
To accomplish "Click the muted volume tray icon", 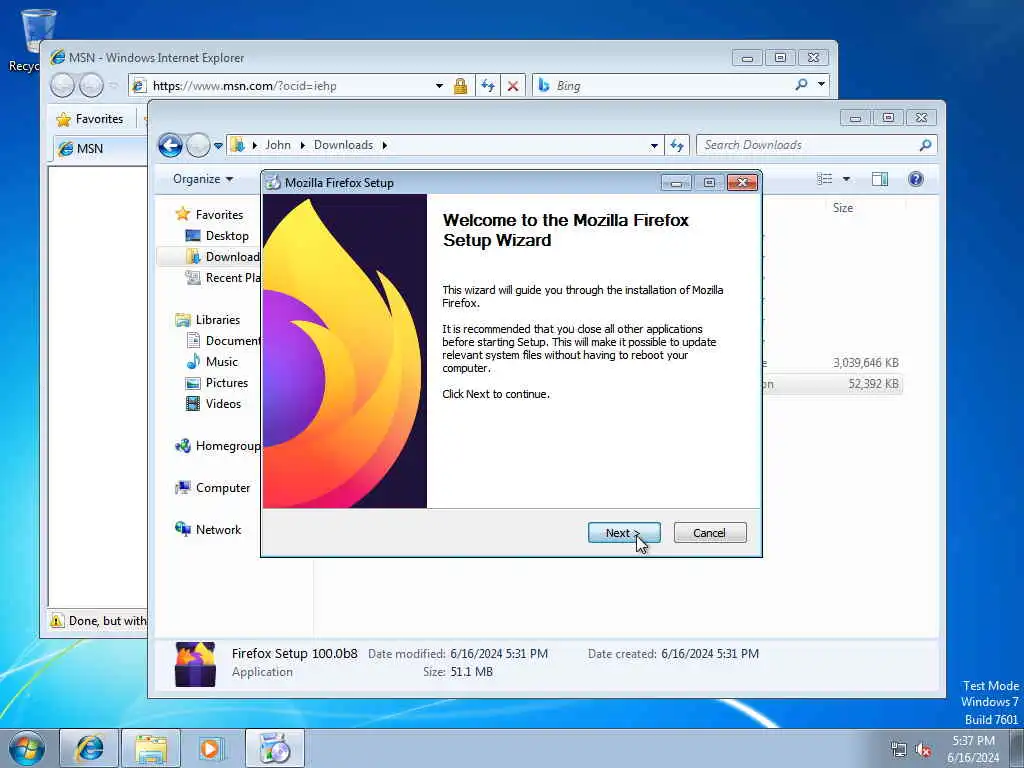I will (x=923, y=750).
